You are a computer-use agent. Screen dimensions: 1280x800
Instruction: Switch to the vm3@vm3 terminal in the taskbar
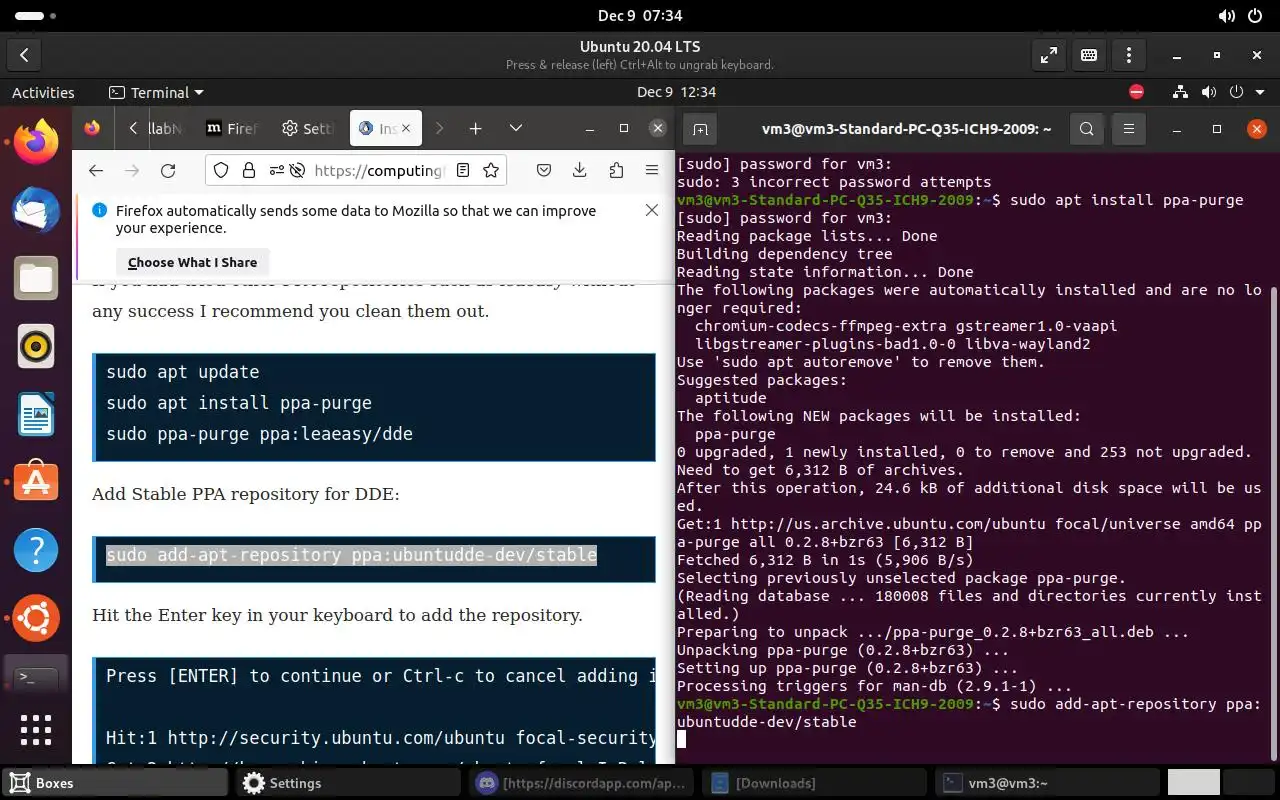[x=1049, y=783]
